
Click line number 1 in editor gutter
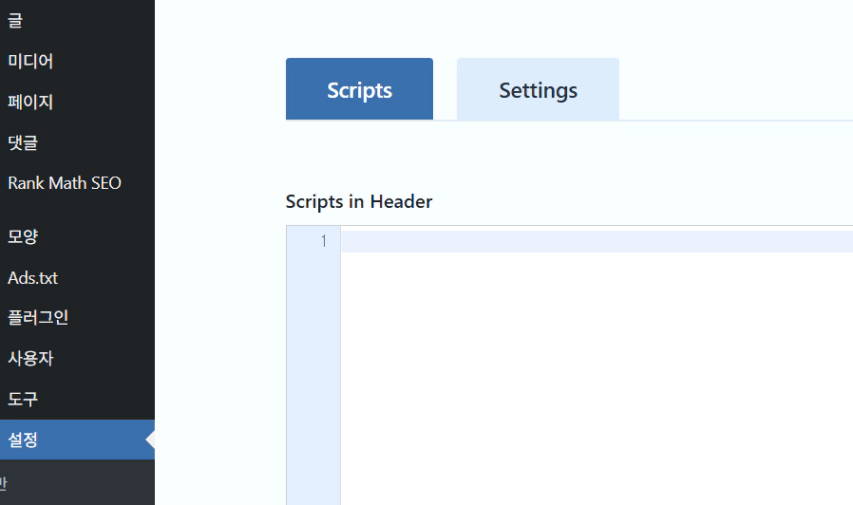pyautogui.click(x=323, y=241)
